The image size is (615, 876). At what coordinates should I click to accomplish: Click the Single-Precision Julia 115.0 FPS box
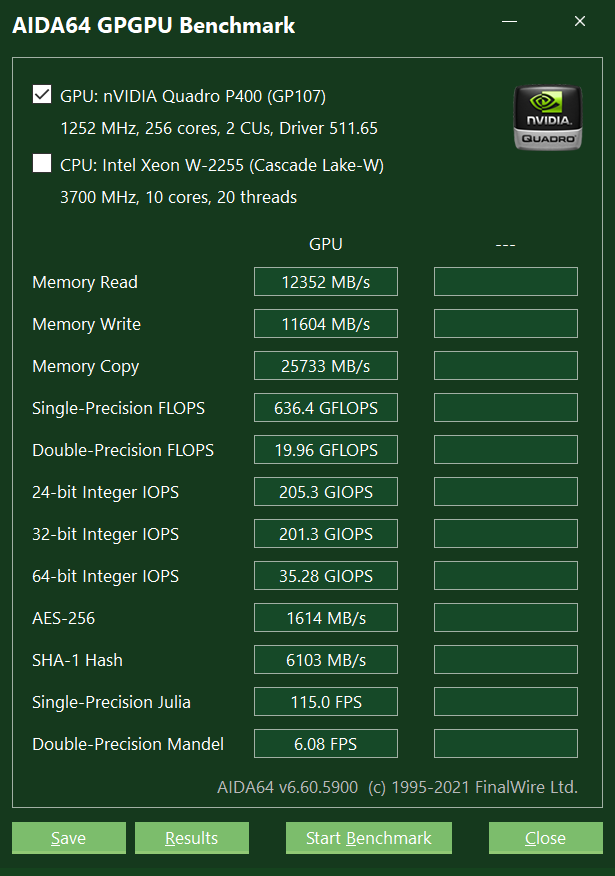pos(326,701)
